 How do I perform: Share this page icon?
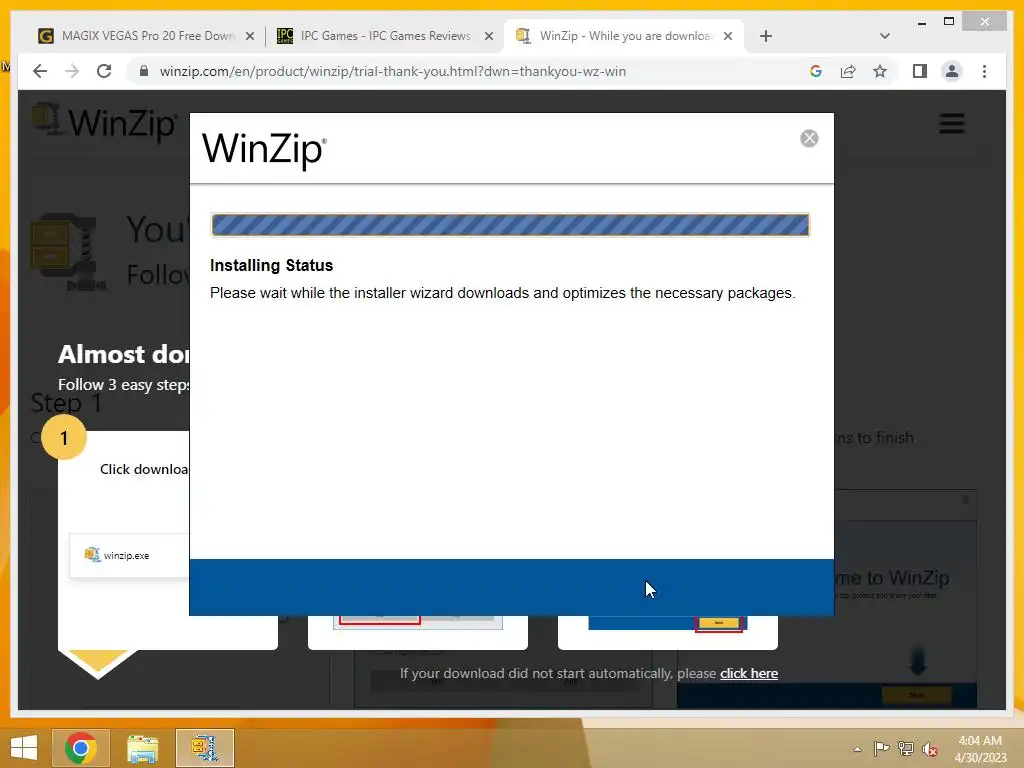pos(848,71)
